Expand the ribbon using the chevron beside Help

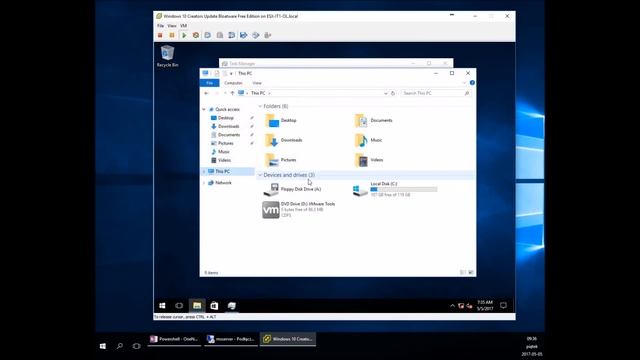(464, 83)
